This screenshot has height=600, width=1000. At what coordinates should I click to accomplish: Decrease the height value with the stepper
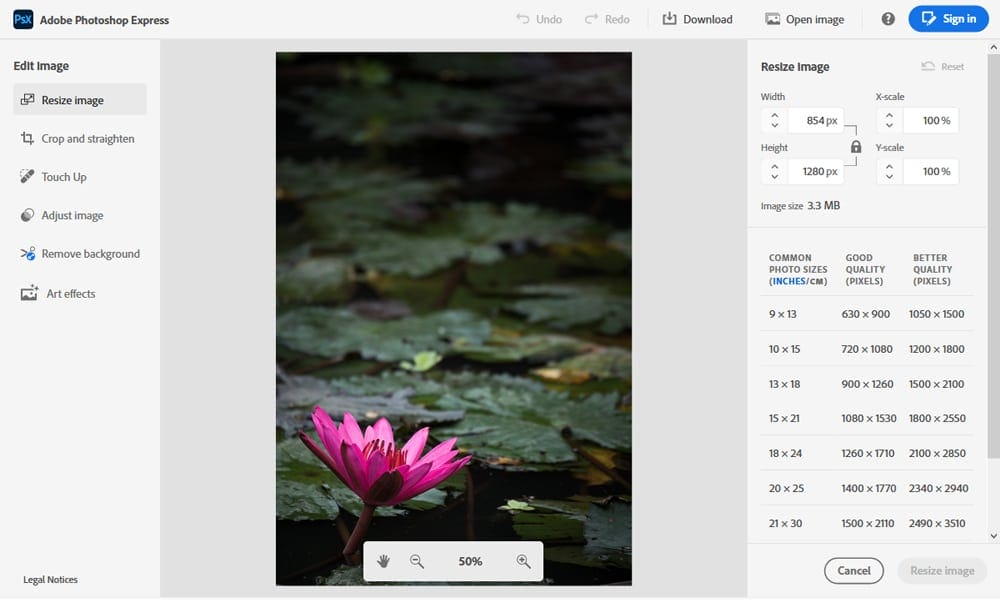(773, 176)
